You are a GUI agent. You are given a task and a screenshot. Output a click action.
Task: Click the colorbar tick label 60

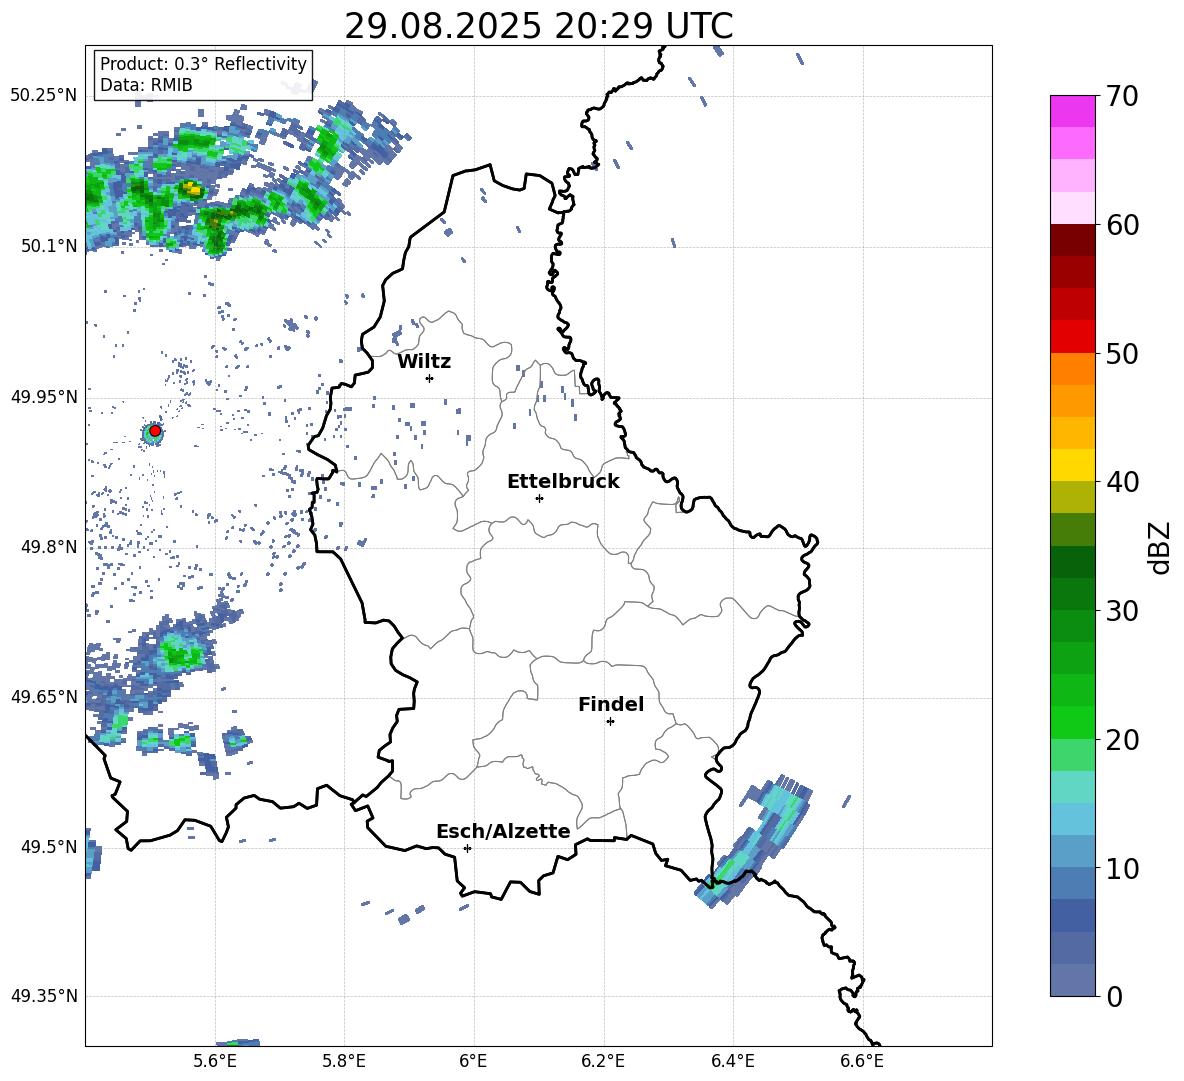[x=1122, y=225]
